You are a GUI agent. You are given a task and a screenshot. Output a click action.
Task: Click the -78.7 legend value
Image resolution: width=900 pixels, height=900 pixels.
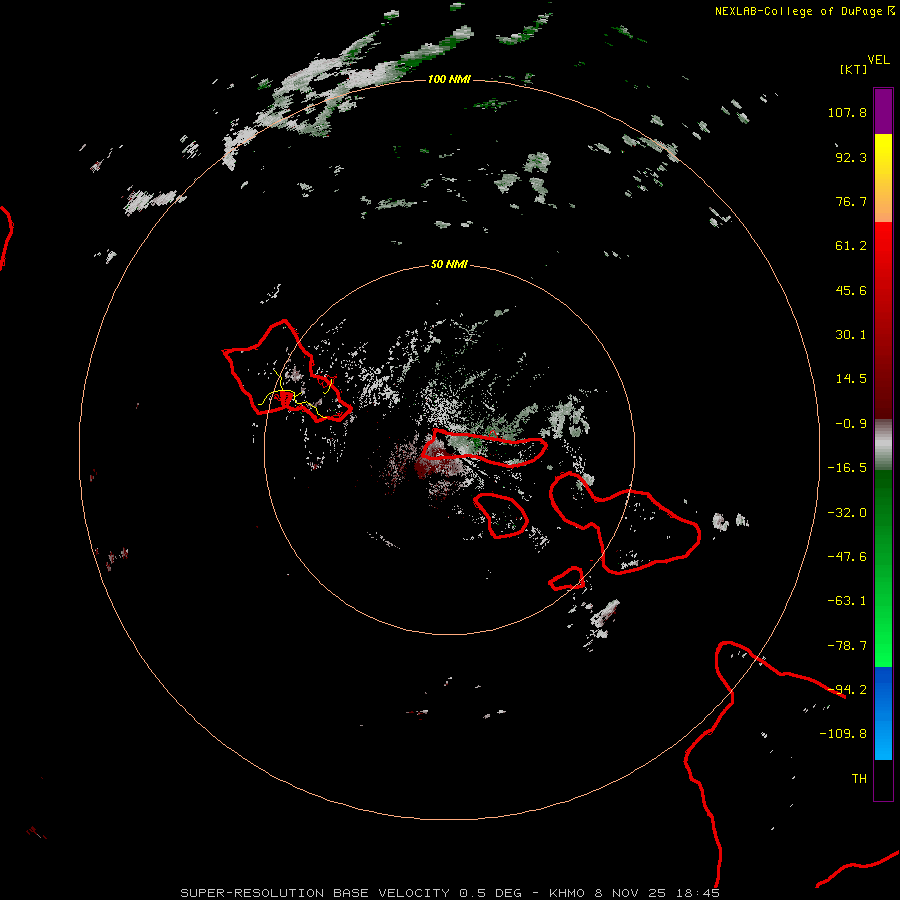847,646
